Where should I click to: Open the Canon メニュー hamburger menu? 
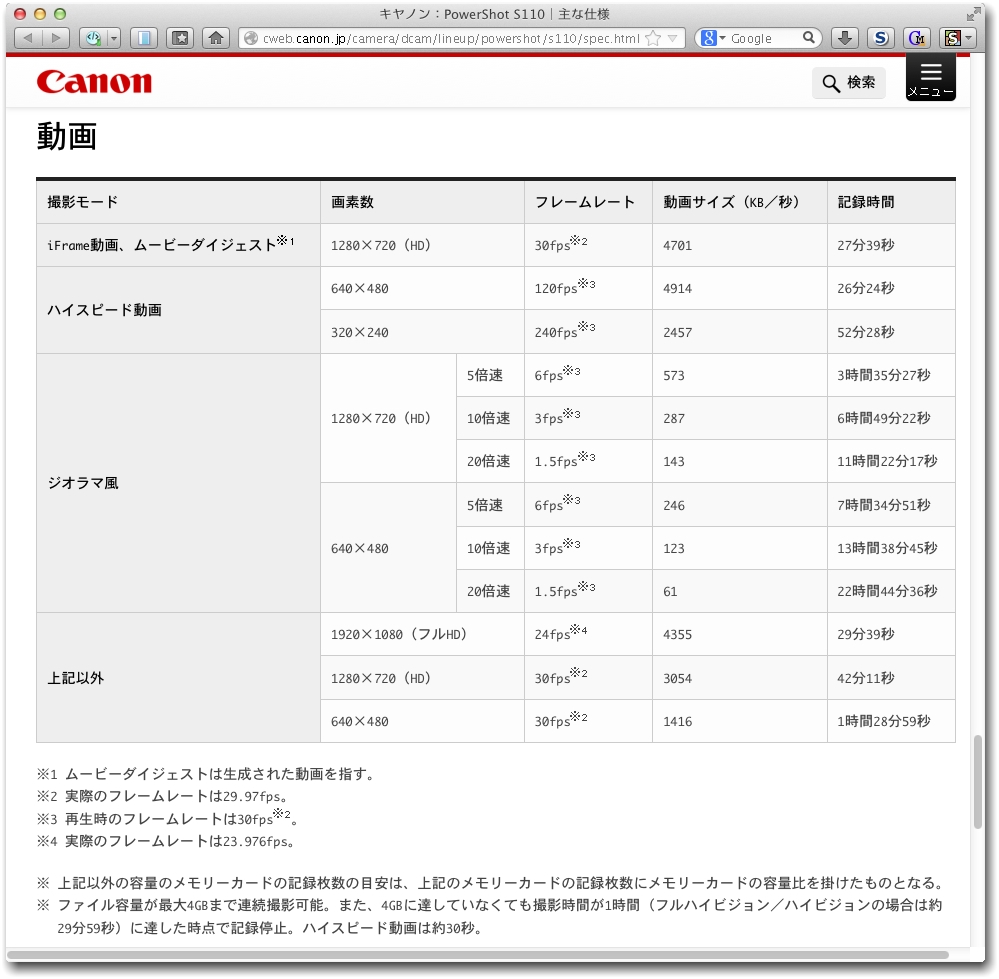tap(930, 78)
